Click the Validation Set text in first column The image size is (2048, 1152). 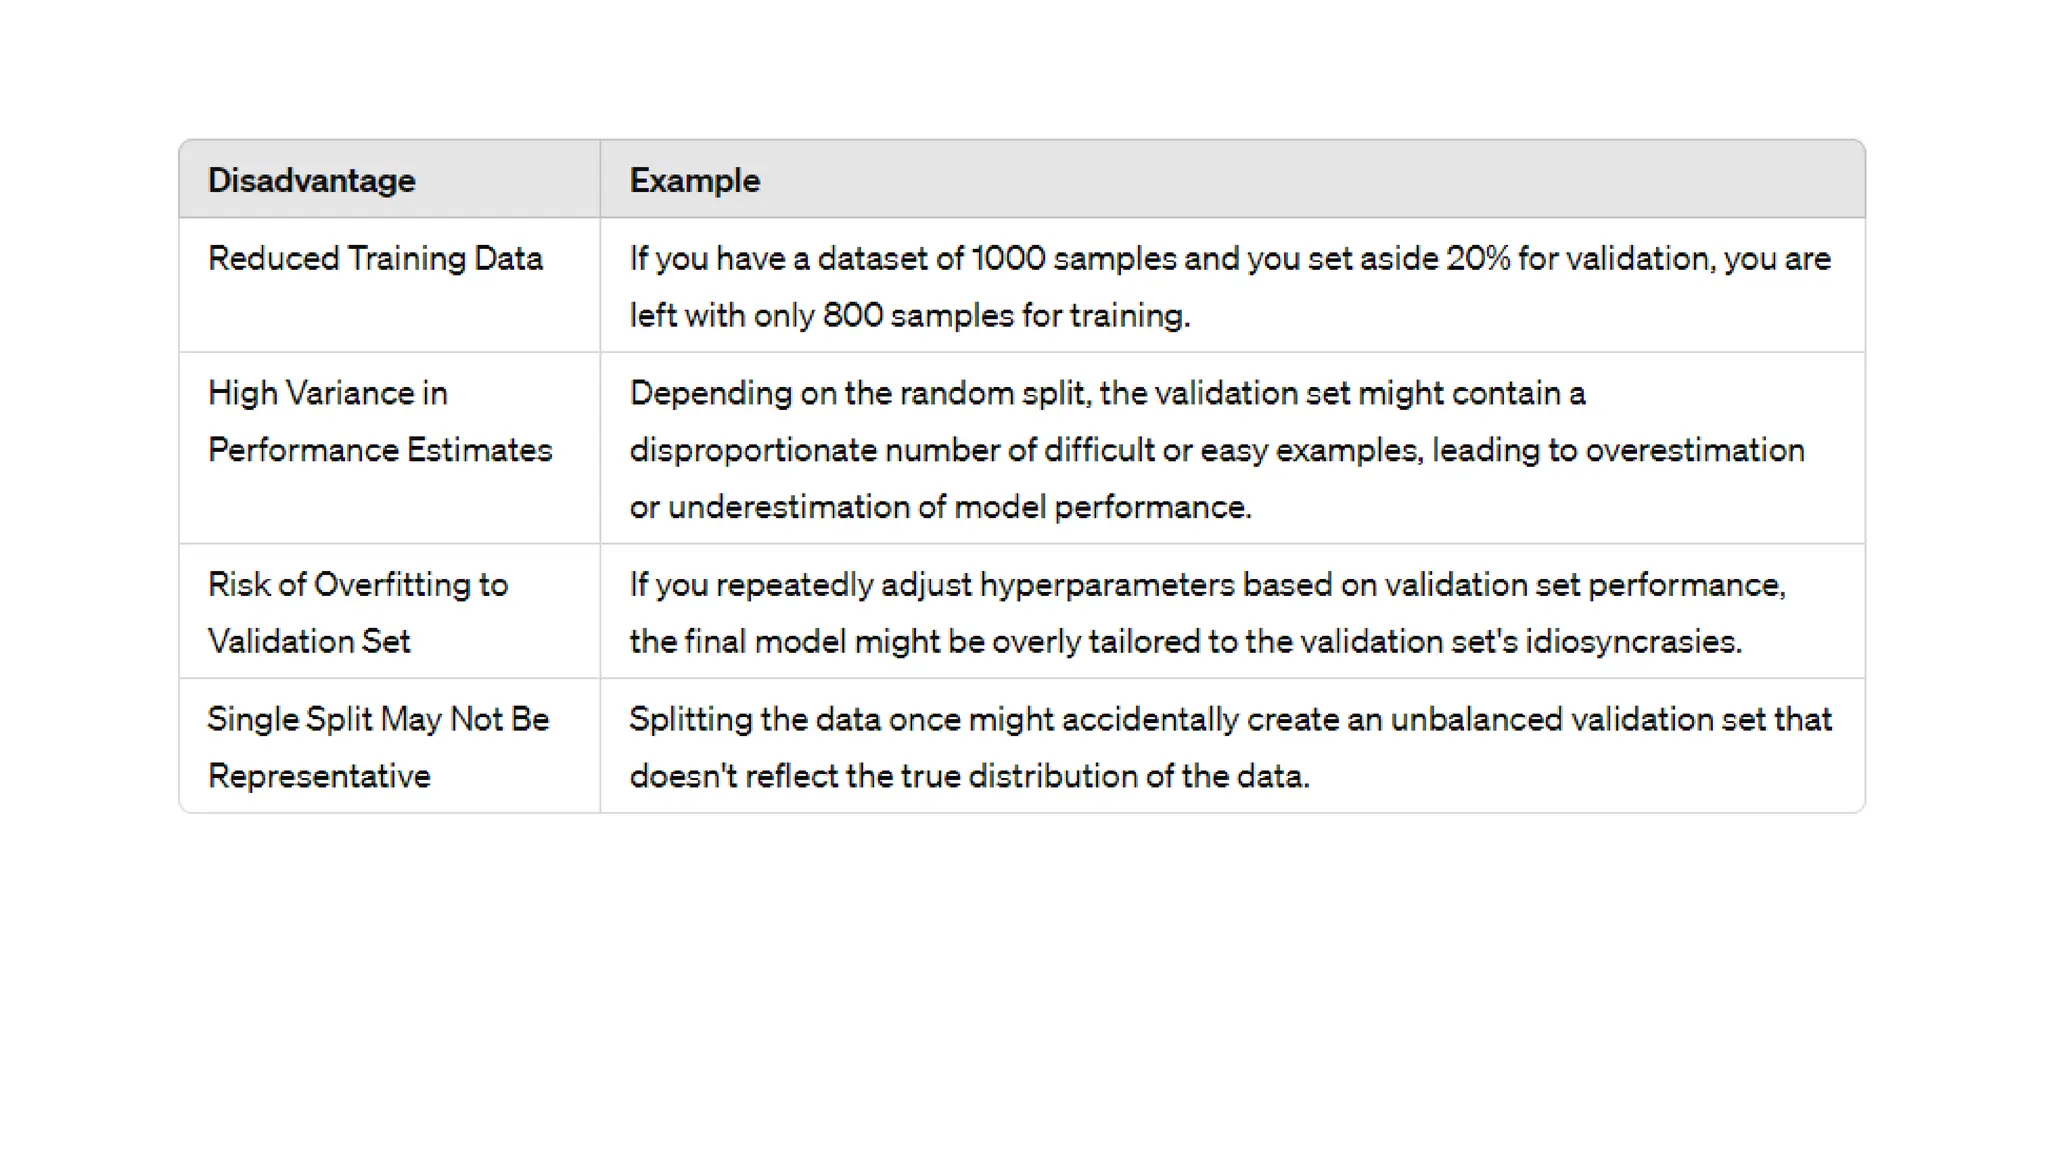tap(309, 642)
